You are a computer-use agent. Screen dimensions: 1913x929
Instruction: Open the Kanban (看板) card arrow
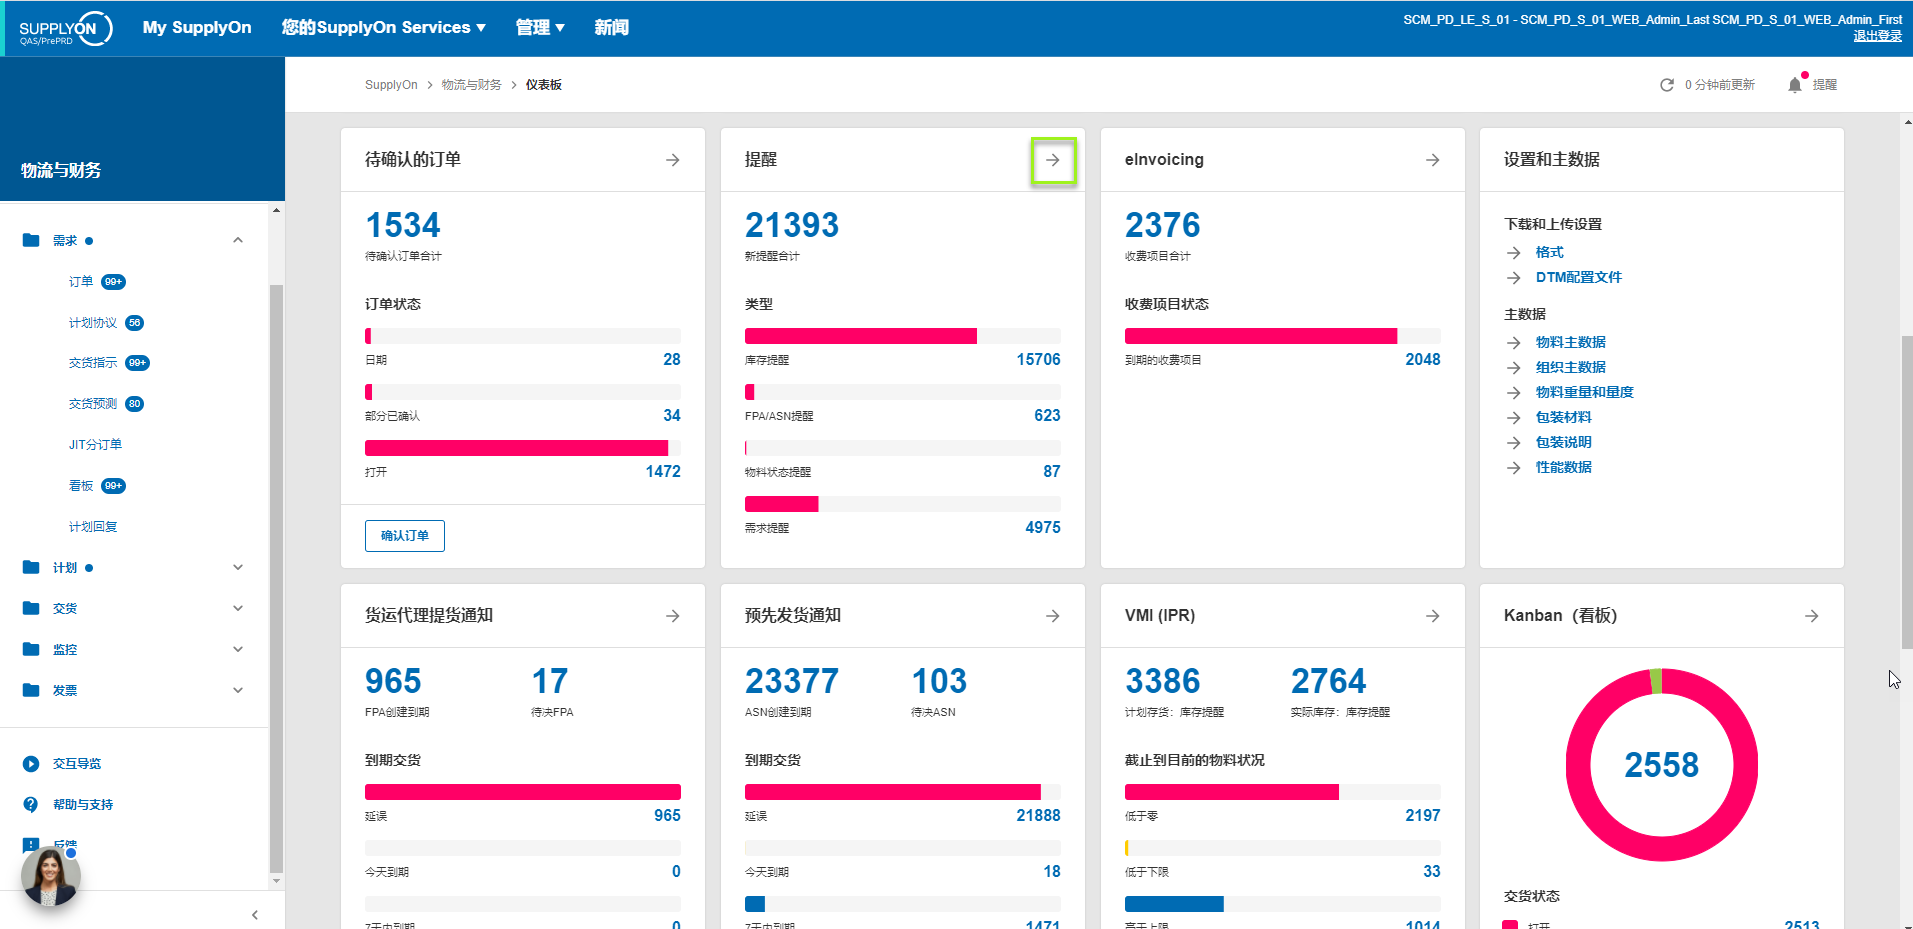[x=1812, y=616]
